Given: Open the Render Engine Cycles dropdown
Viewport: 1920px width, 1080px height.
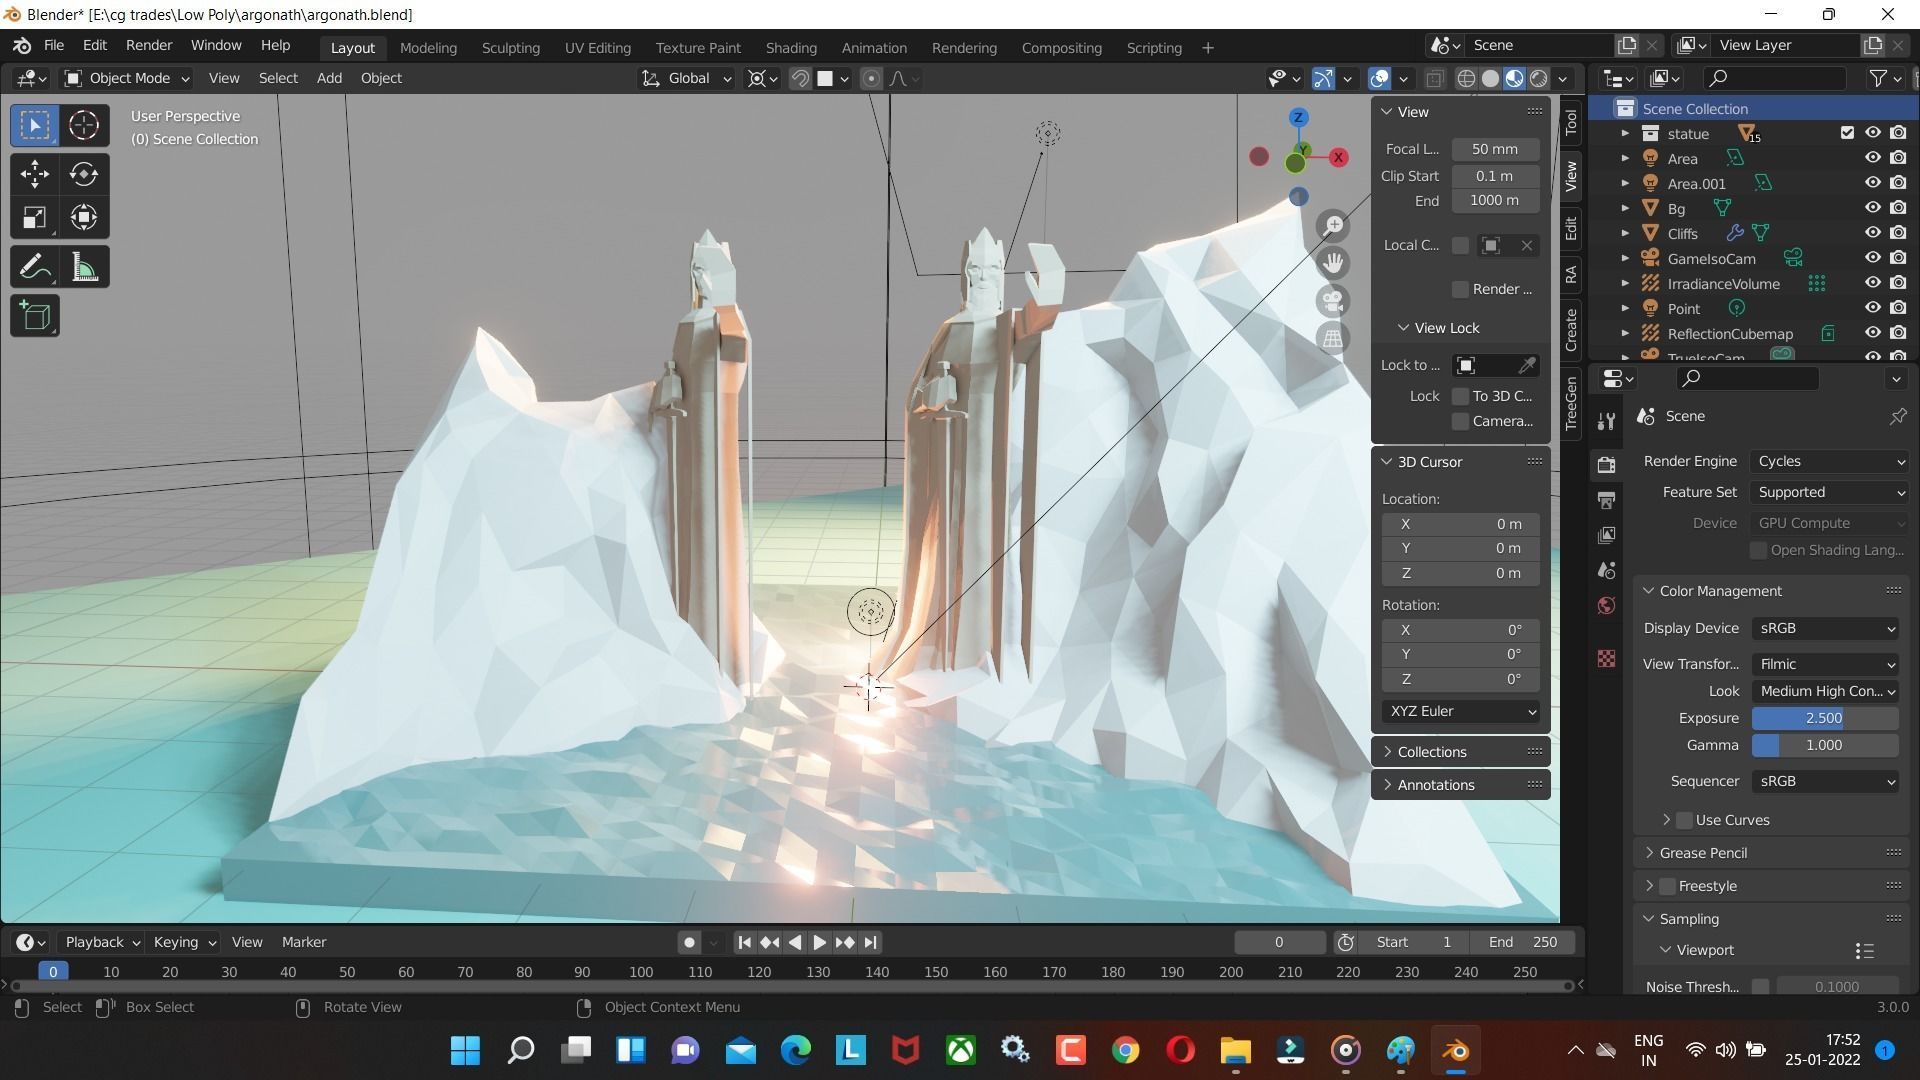Looking at the screenshot, I should pos(1829,461).
